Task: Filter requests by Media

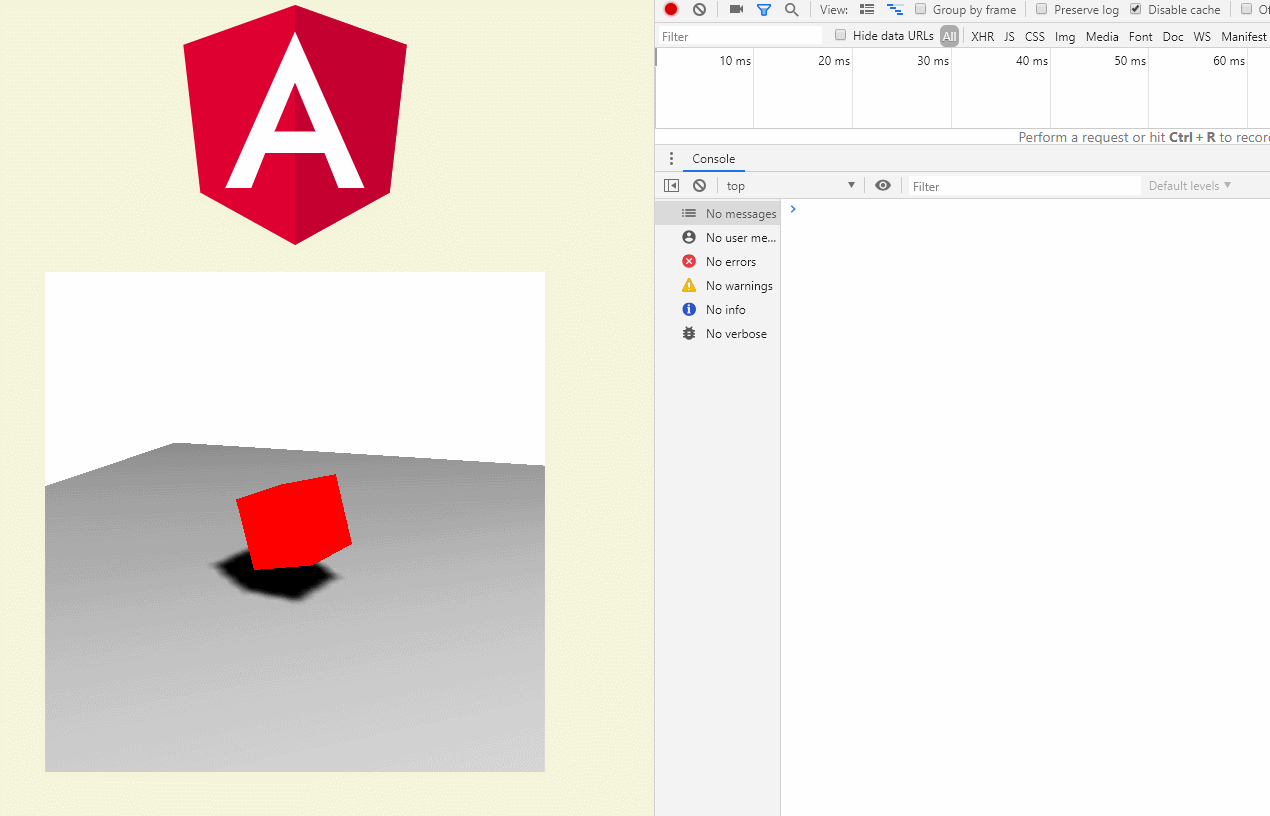Action: [1102, 36]
